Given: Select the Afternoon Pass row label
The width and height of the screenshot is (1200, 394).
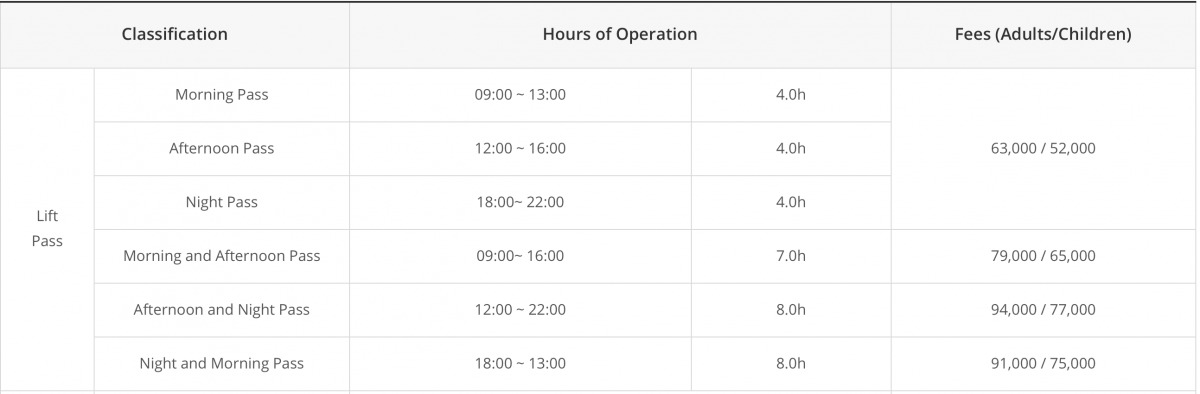Looking at the screenshot, I should click(222, 149).
